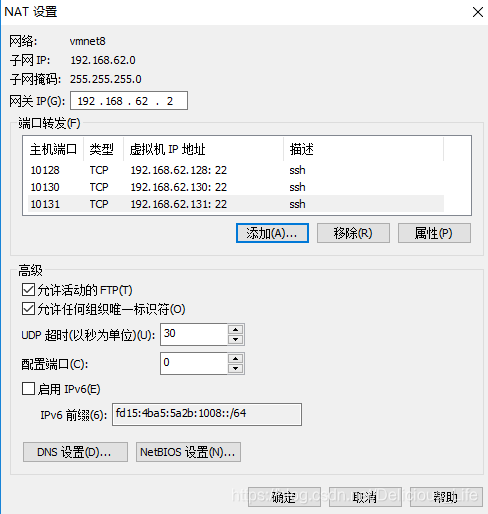
Task: Open DNS 设置(D)... dialog
Action: (x=75, y=452)
